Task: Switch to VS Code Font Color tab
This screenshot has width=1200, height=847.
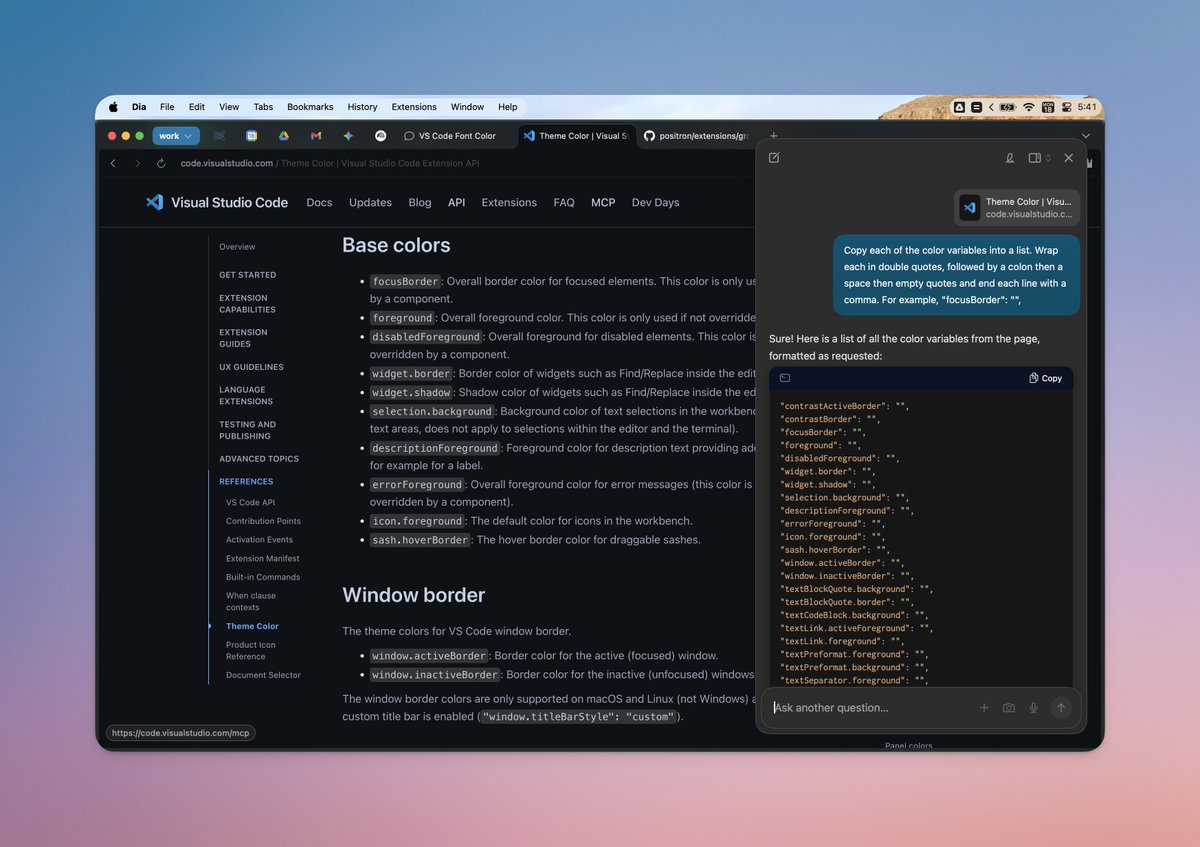Action: 451,136
